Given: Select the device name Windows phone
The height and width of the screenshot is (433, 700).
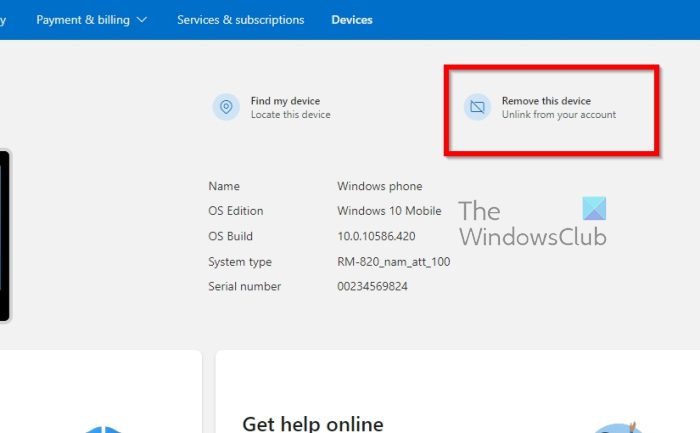Looking at the screenshot, I should [x=379, y=186].
